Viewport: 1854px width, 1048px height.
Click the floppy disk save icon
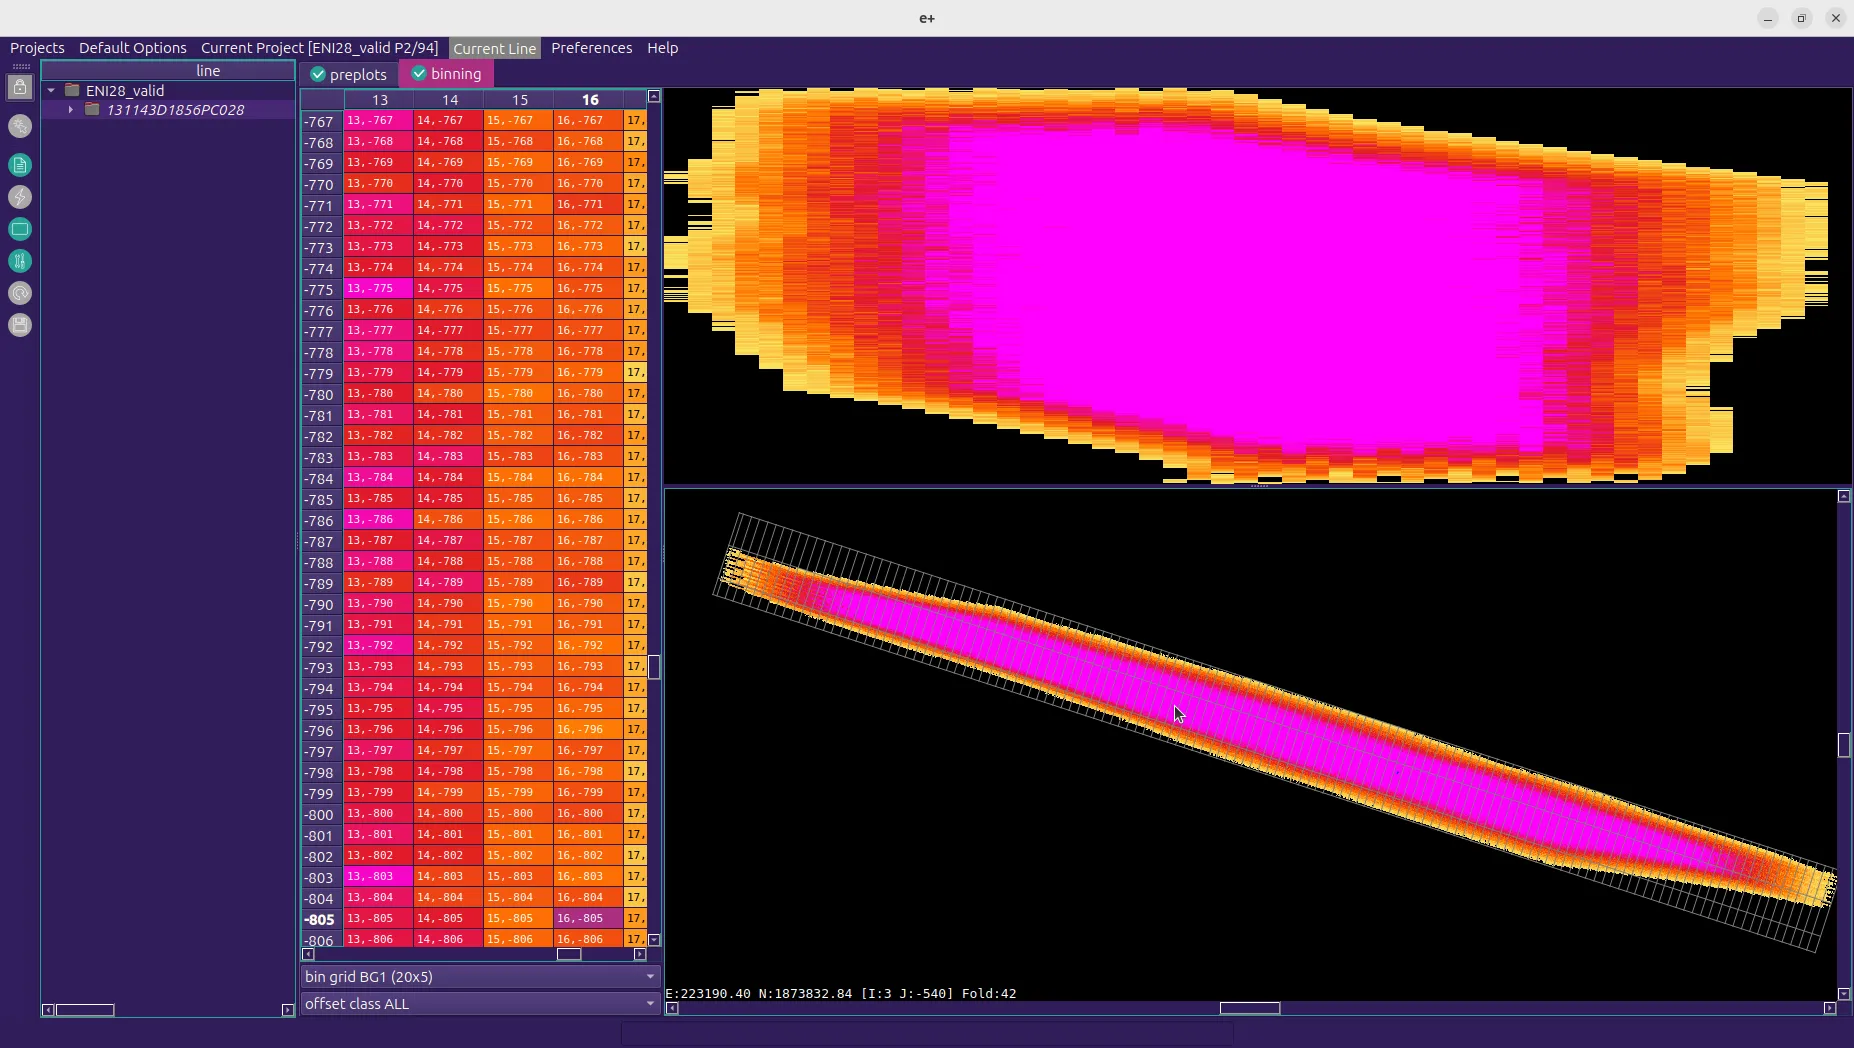coord(20,325)
